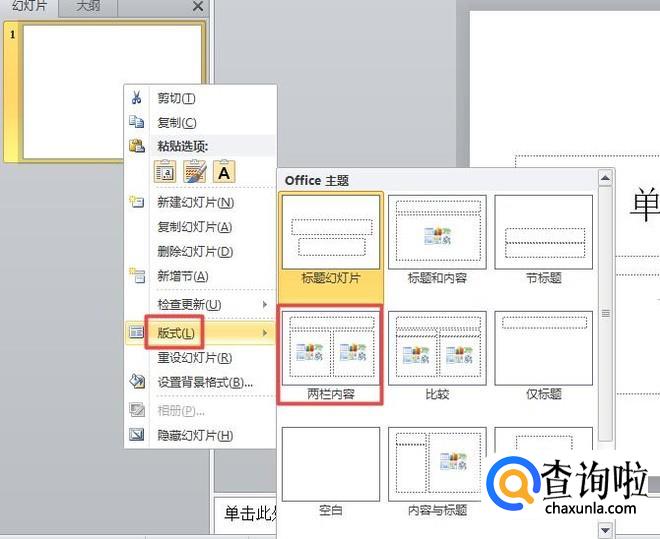This screenshot has width=660, height=539.
Task: Choose paste keep source formatting icon
Action: (x=194, y=171)
